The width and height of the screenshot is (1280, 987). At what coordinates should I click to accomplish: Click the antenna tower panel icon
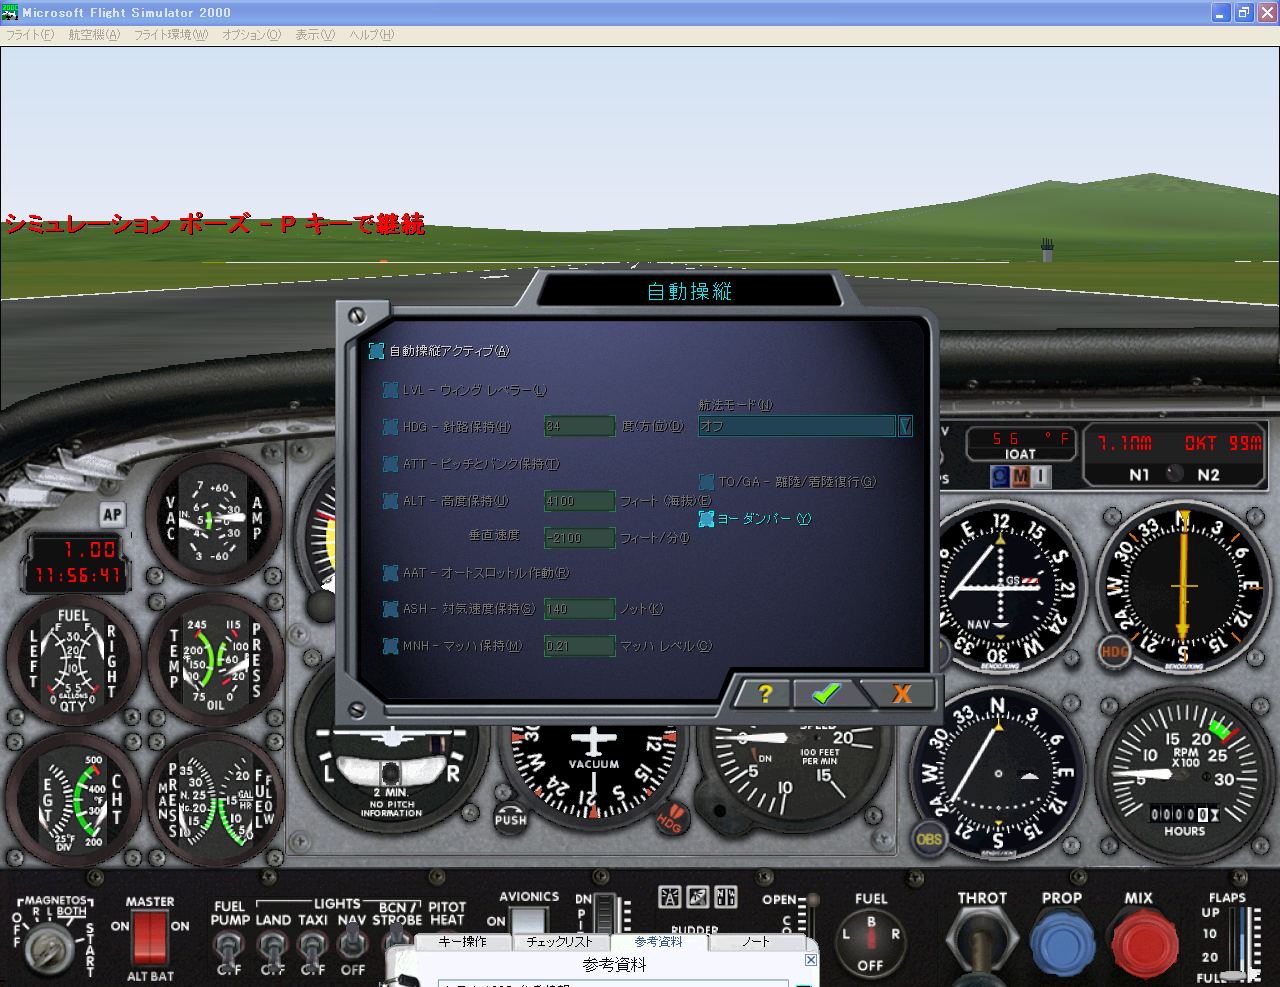669,897
